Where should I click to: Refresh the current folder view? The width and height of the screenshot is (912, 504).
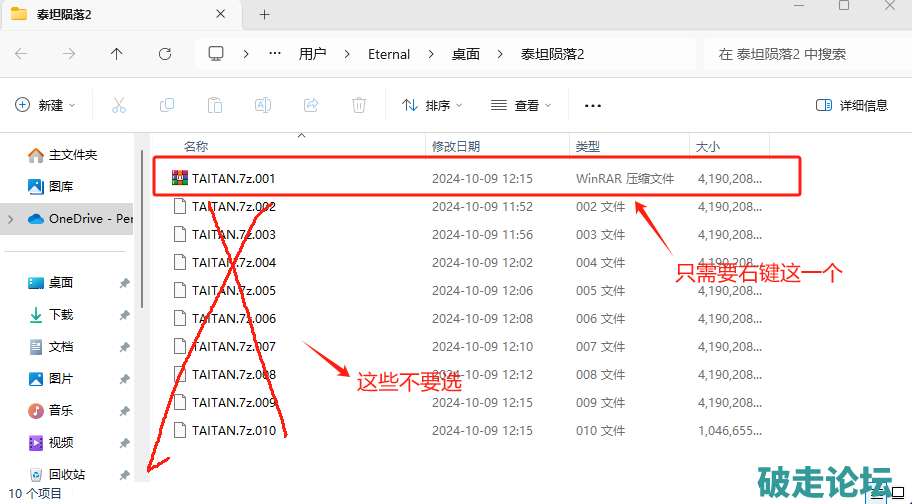click(x=165, y=54)
